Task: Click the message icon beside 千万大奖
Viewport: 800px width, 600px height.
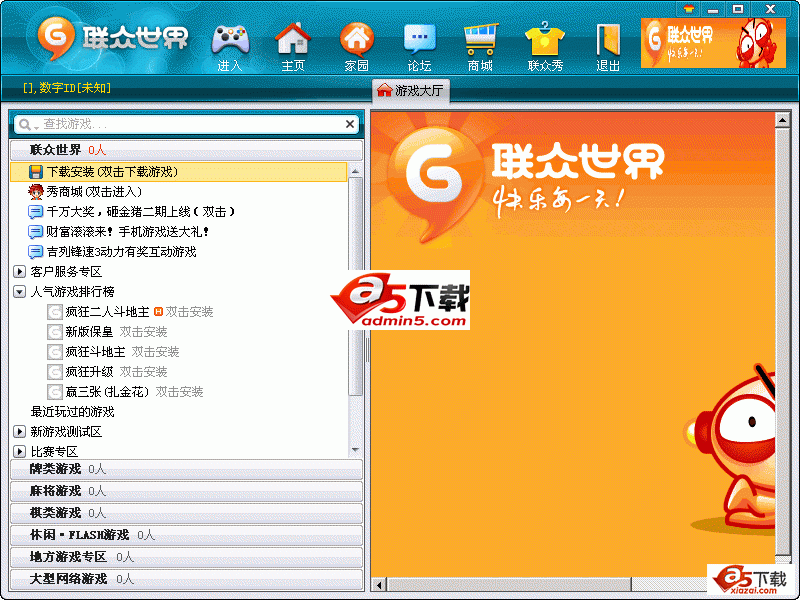Action: [x=35, y=212]
